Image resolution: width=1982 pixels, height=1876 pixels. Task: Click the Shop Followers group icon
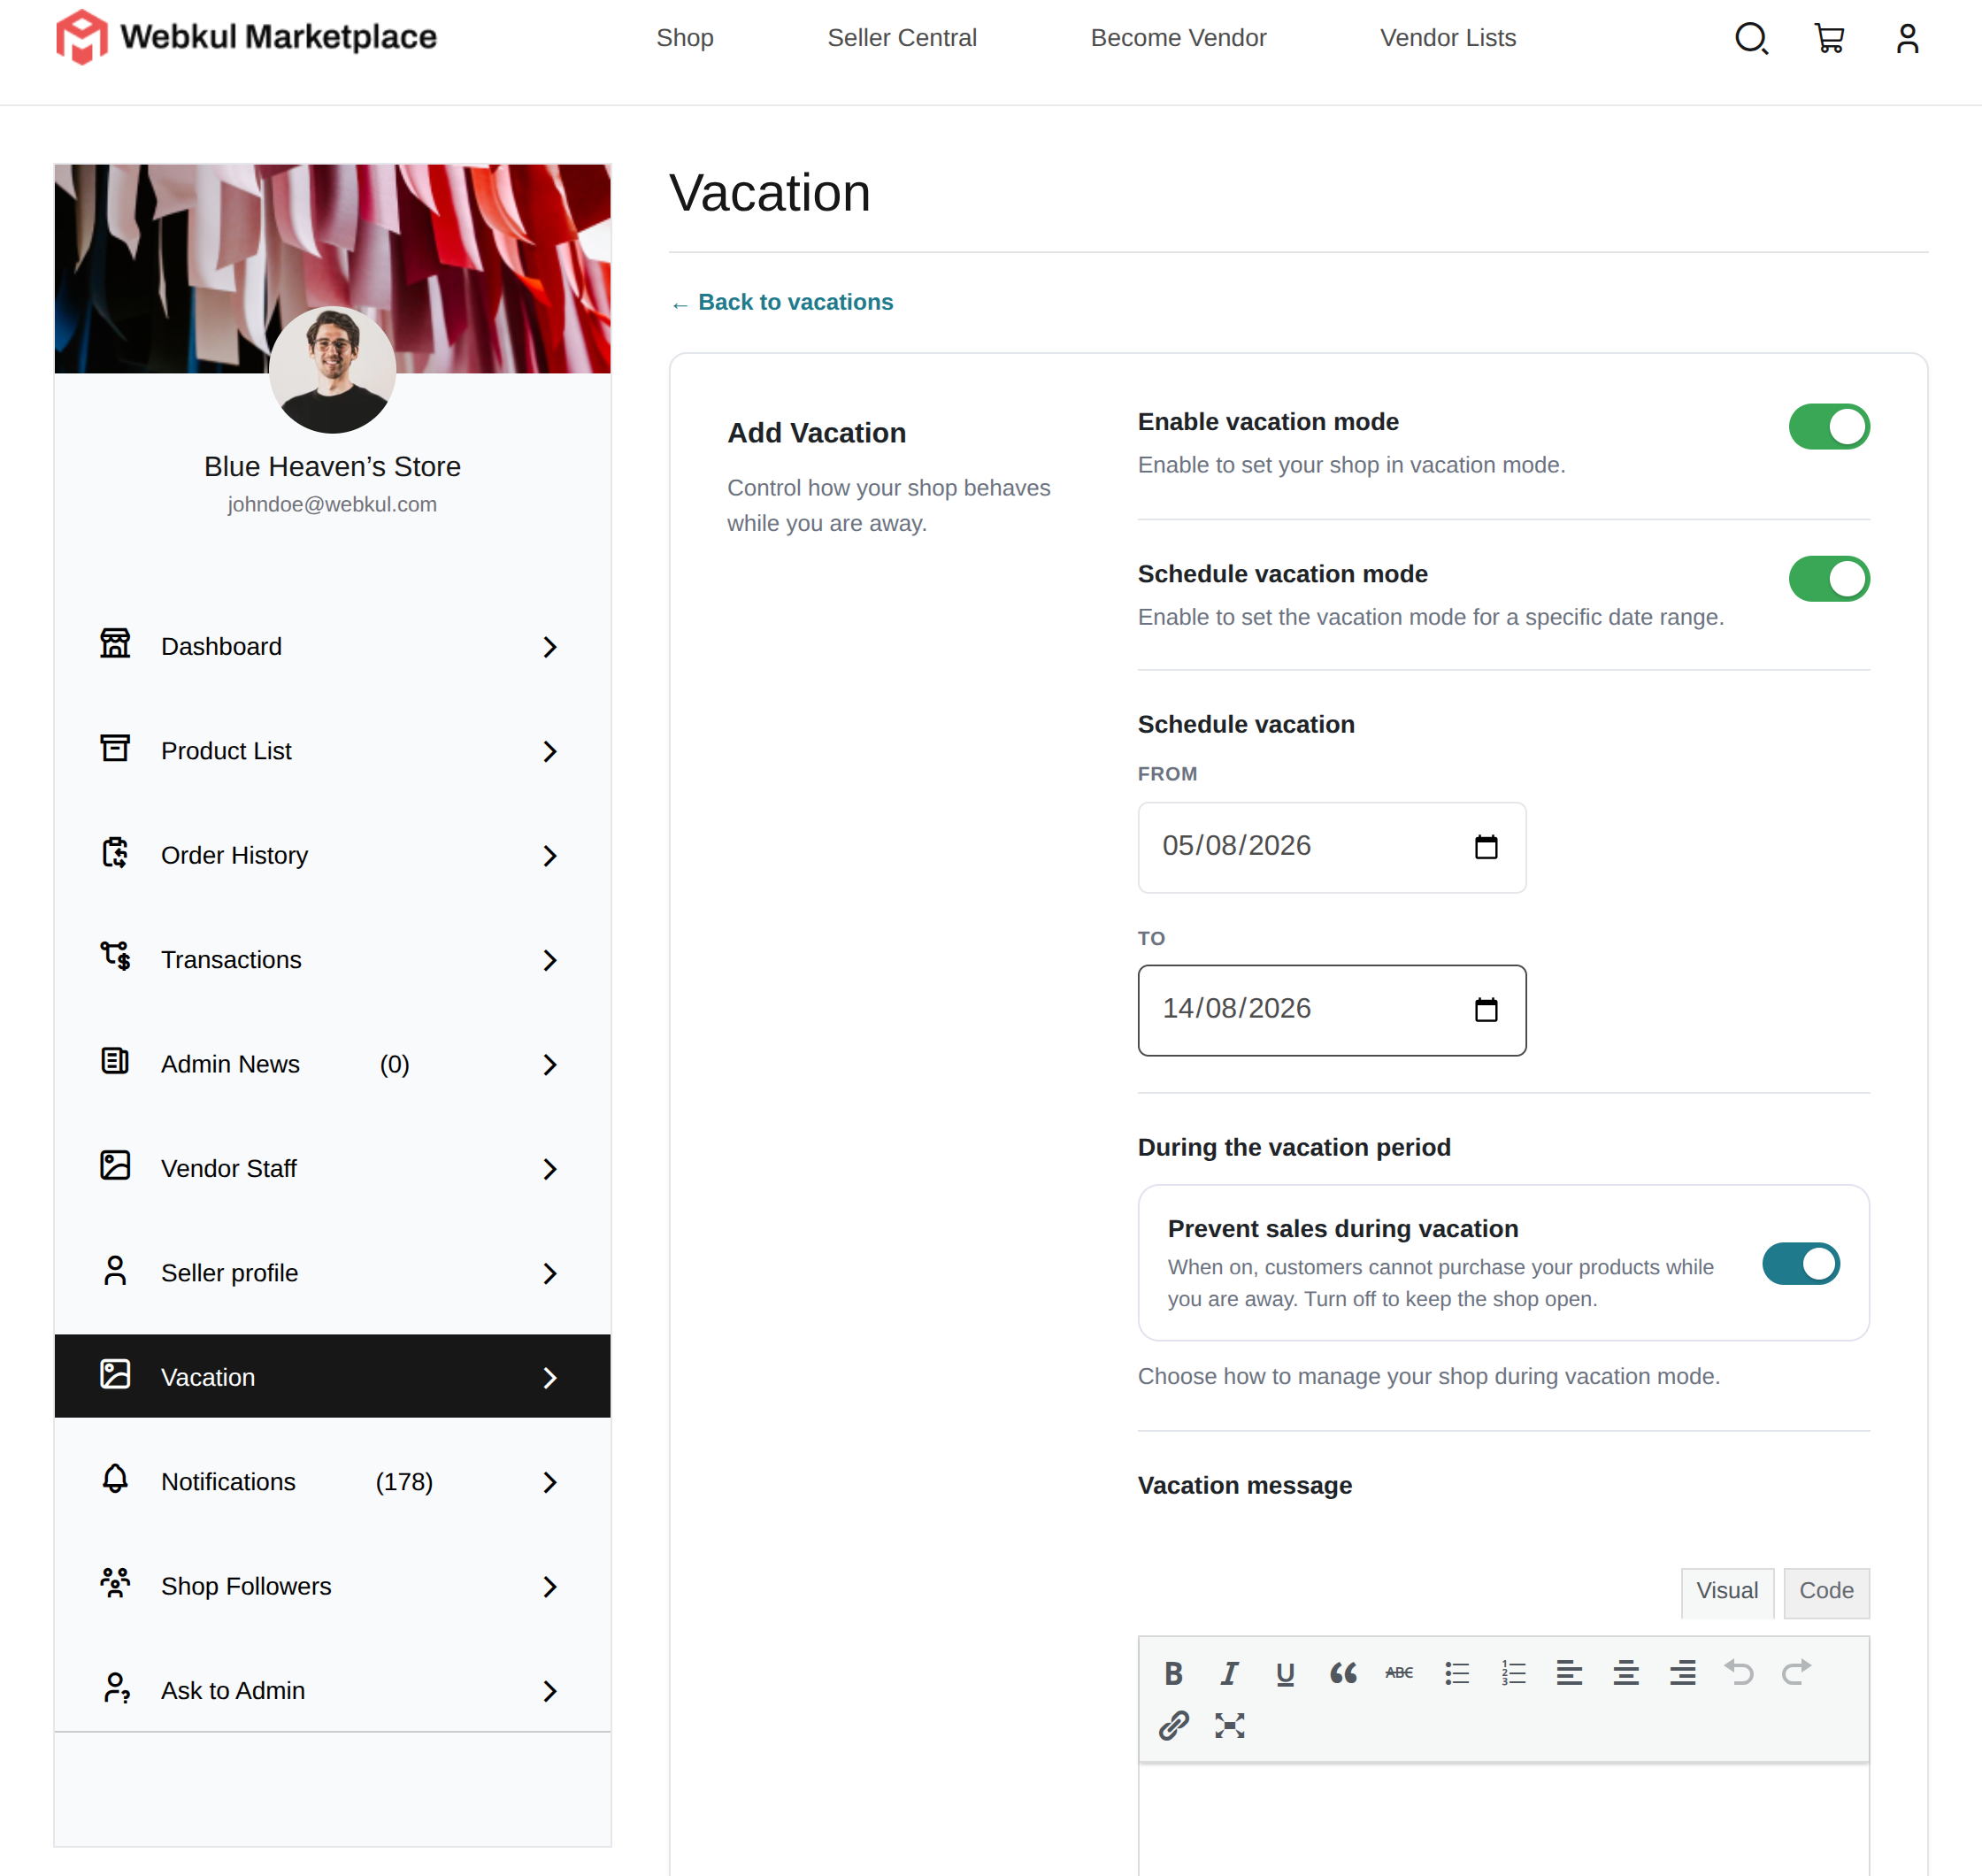(x=115, y=1583)
